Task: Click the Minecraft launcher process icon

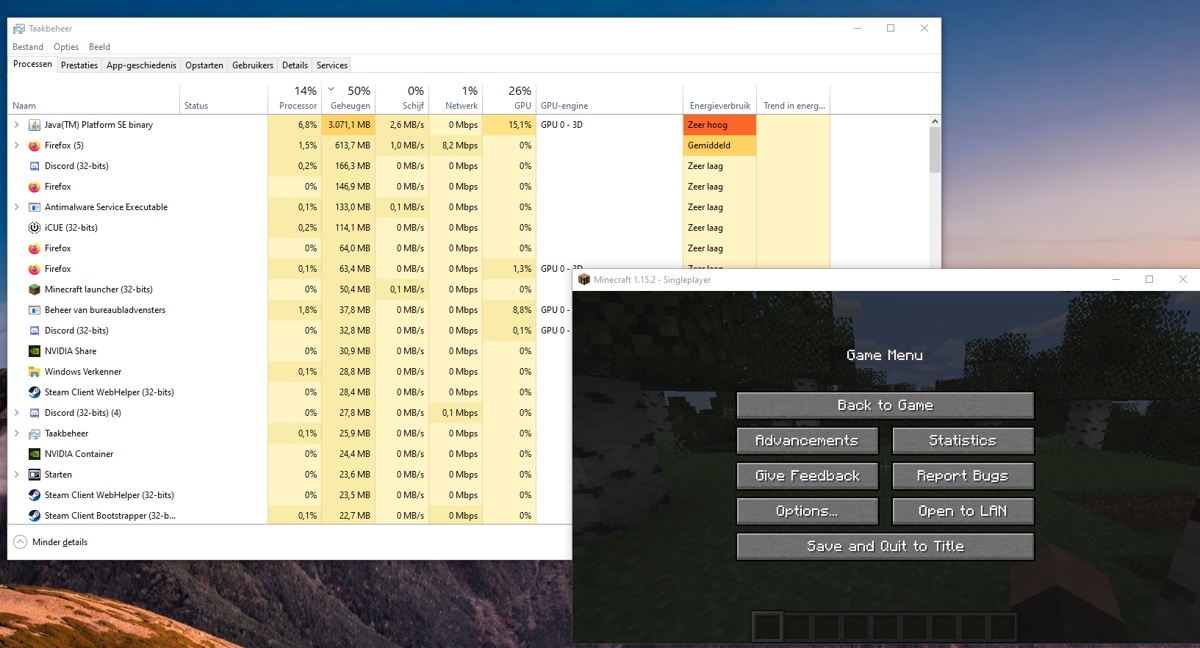Action: 35,289
